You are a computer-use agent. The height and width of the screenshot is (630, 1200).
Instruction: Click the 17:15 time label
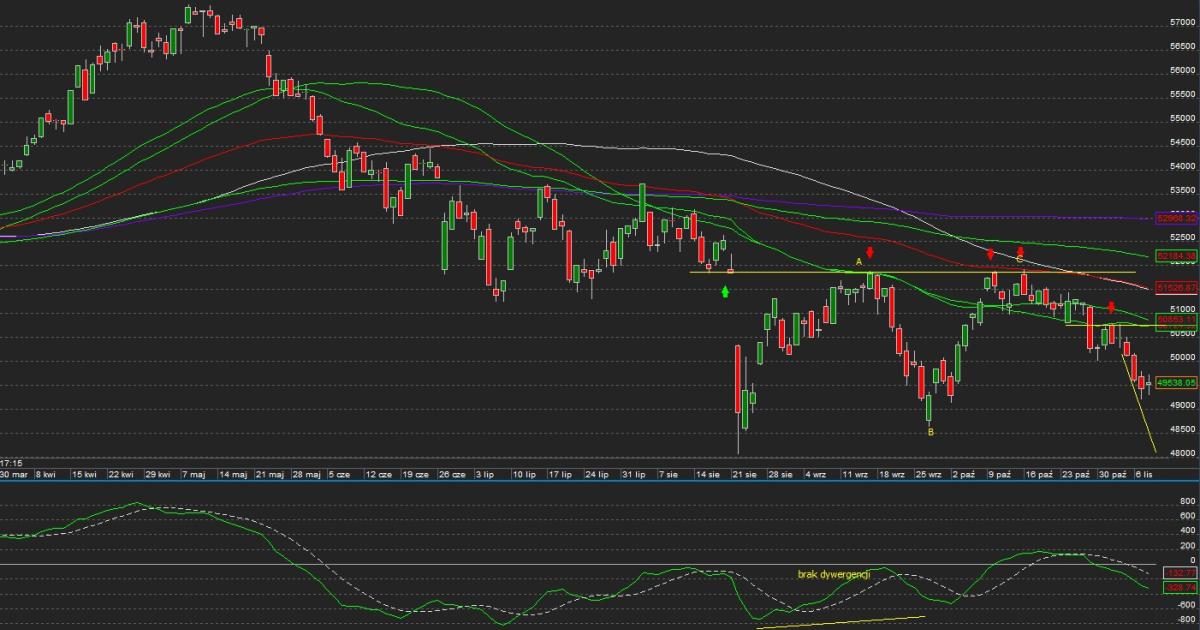point(12,463)
